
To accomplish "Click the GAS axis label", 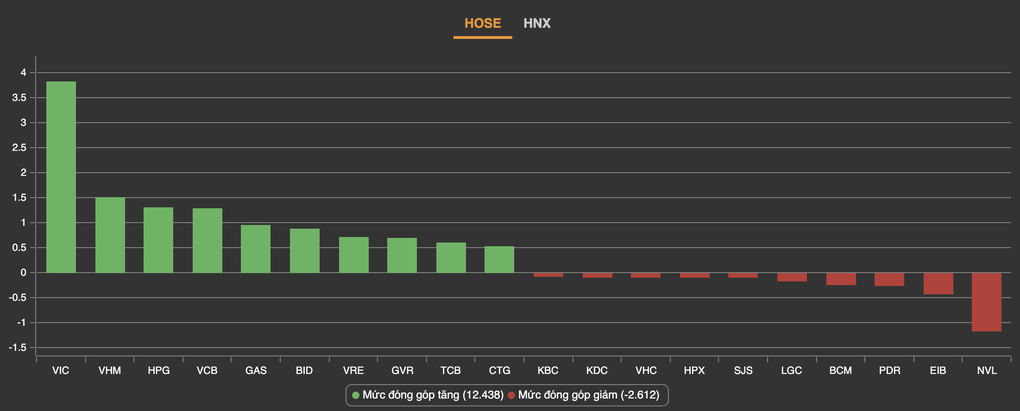I will 256,371.
